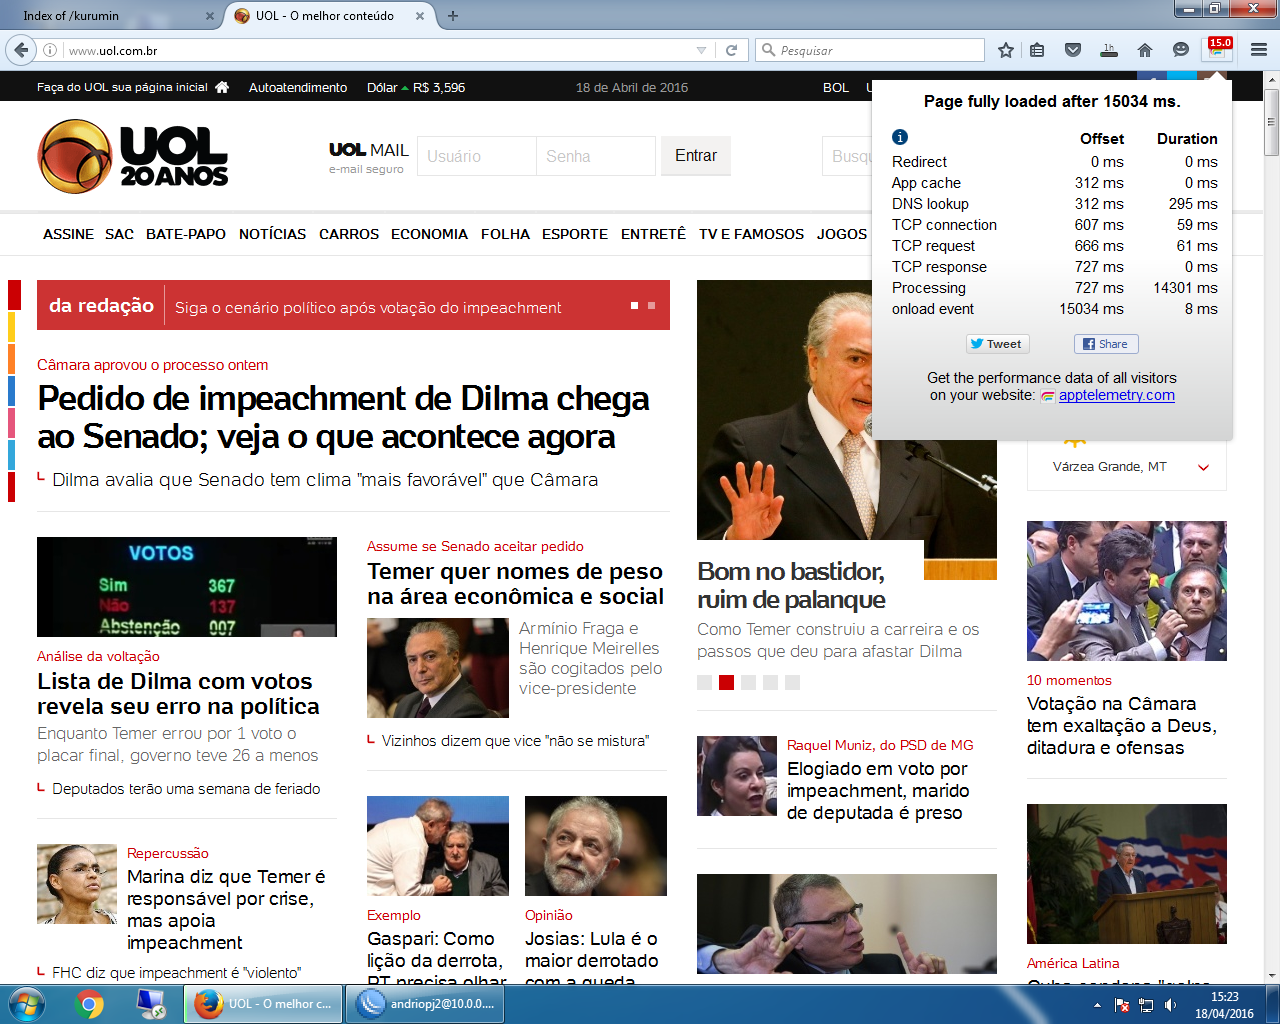Viewport: 1280px width, 1024px height.
Task: Close the UOL tab
Action: (x=420, y=16)
